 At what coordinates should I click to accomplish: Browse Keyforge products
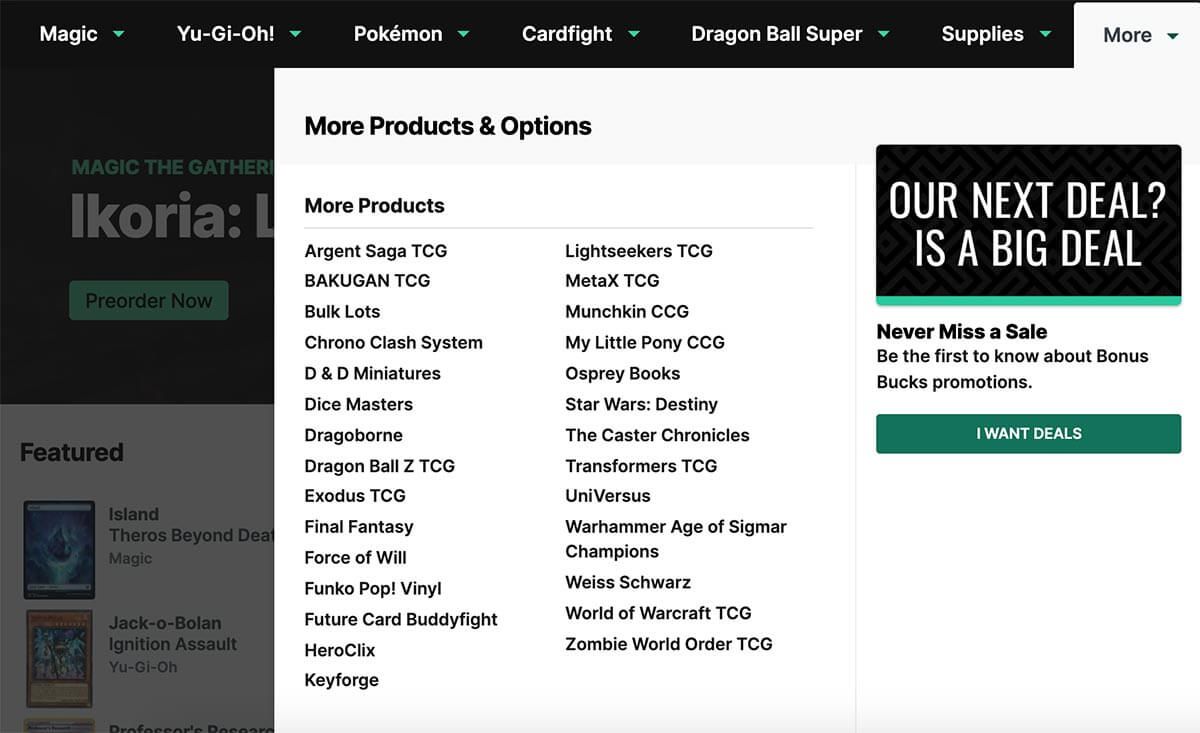342,681
